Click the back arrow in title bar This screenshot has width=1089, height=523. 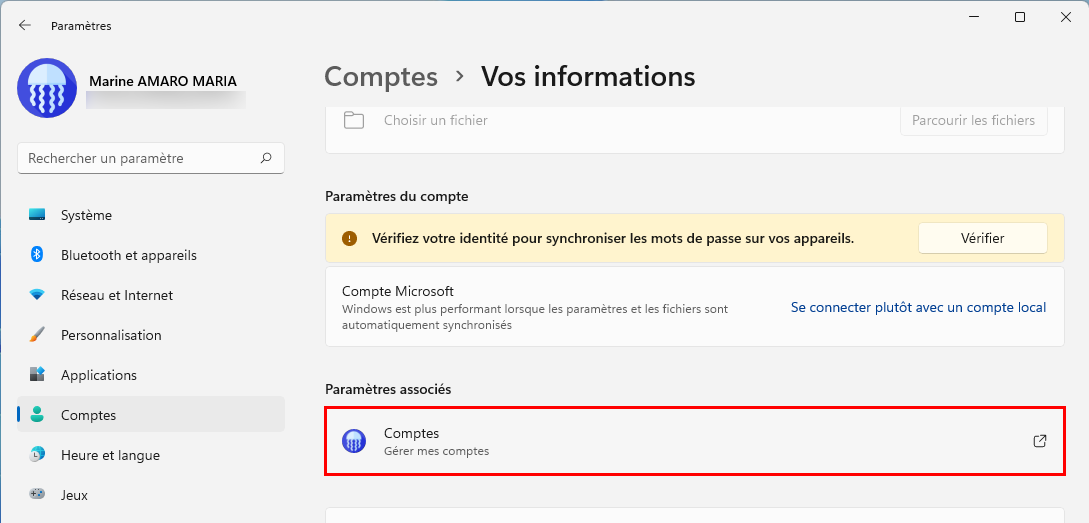25,25
